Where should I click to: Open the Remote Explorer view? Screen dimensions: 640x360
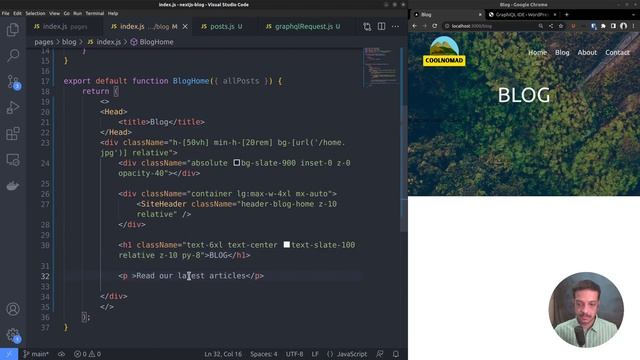point(13,160)
